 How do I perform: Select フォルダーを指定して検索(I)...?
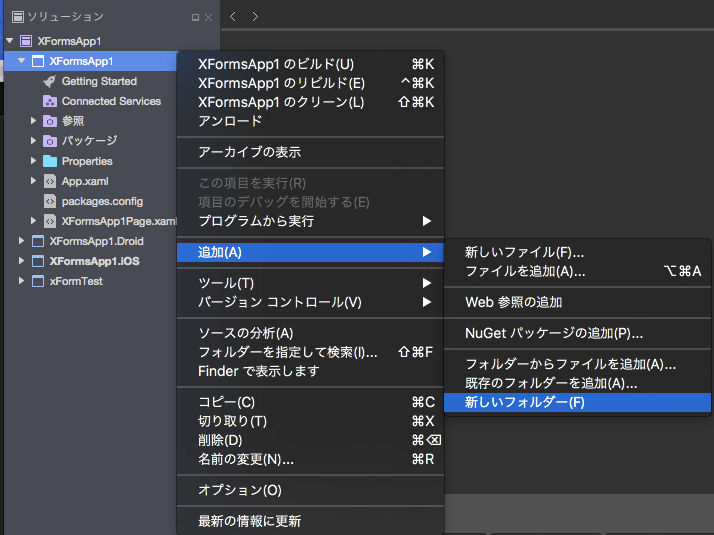point(310,352)
